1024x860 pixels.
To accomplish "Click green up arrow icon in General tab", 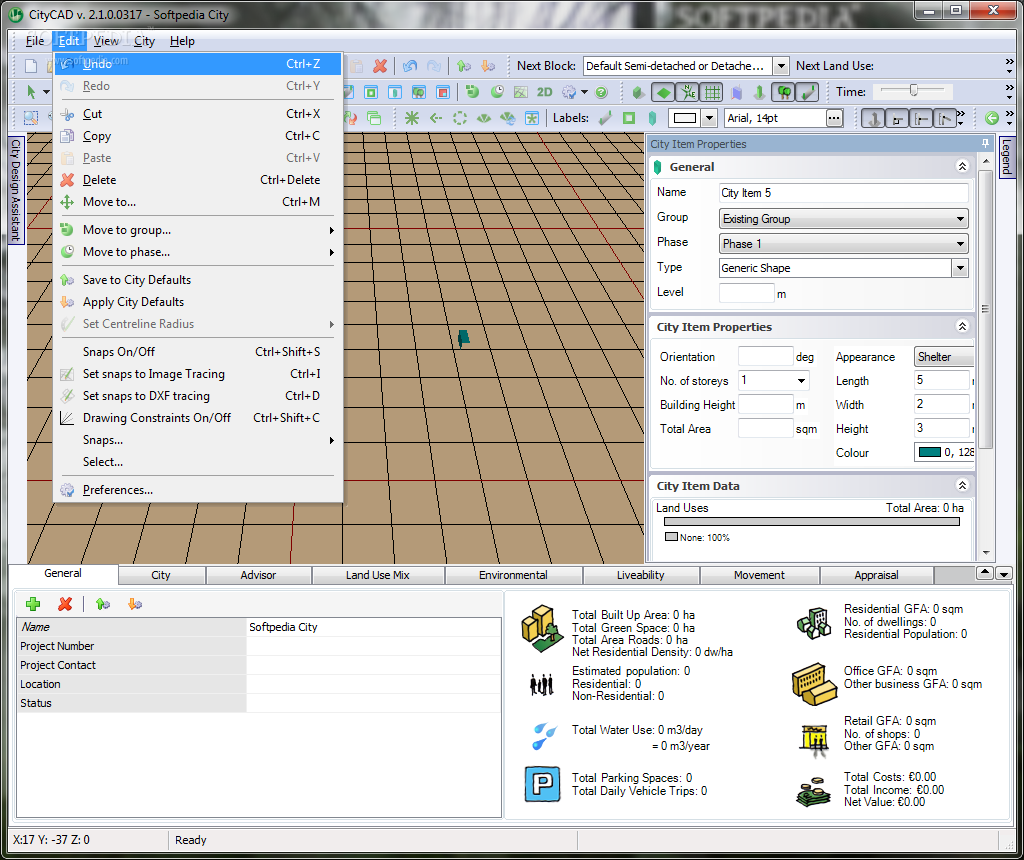I will [103, 604].
